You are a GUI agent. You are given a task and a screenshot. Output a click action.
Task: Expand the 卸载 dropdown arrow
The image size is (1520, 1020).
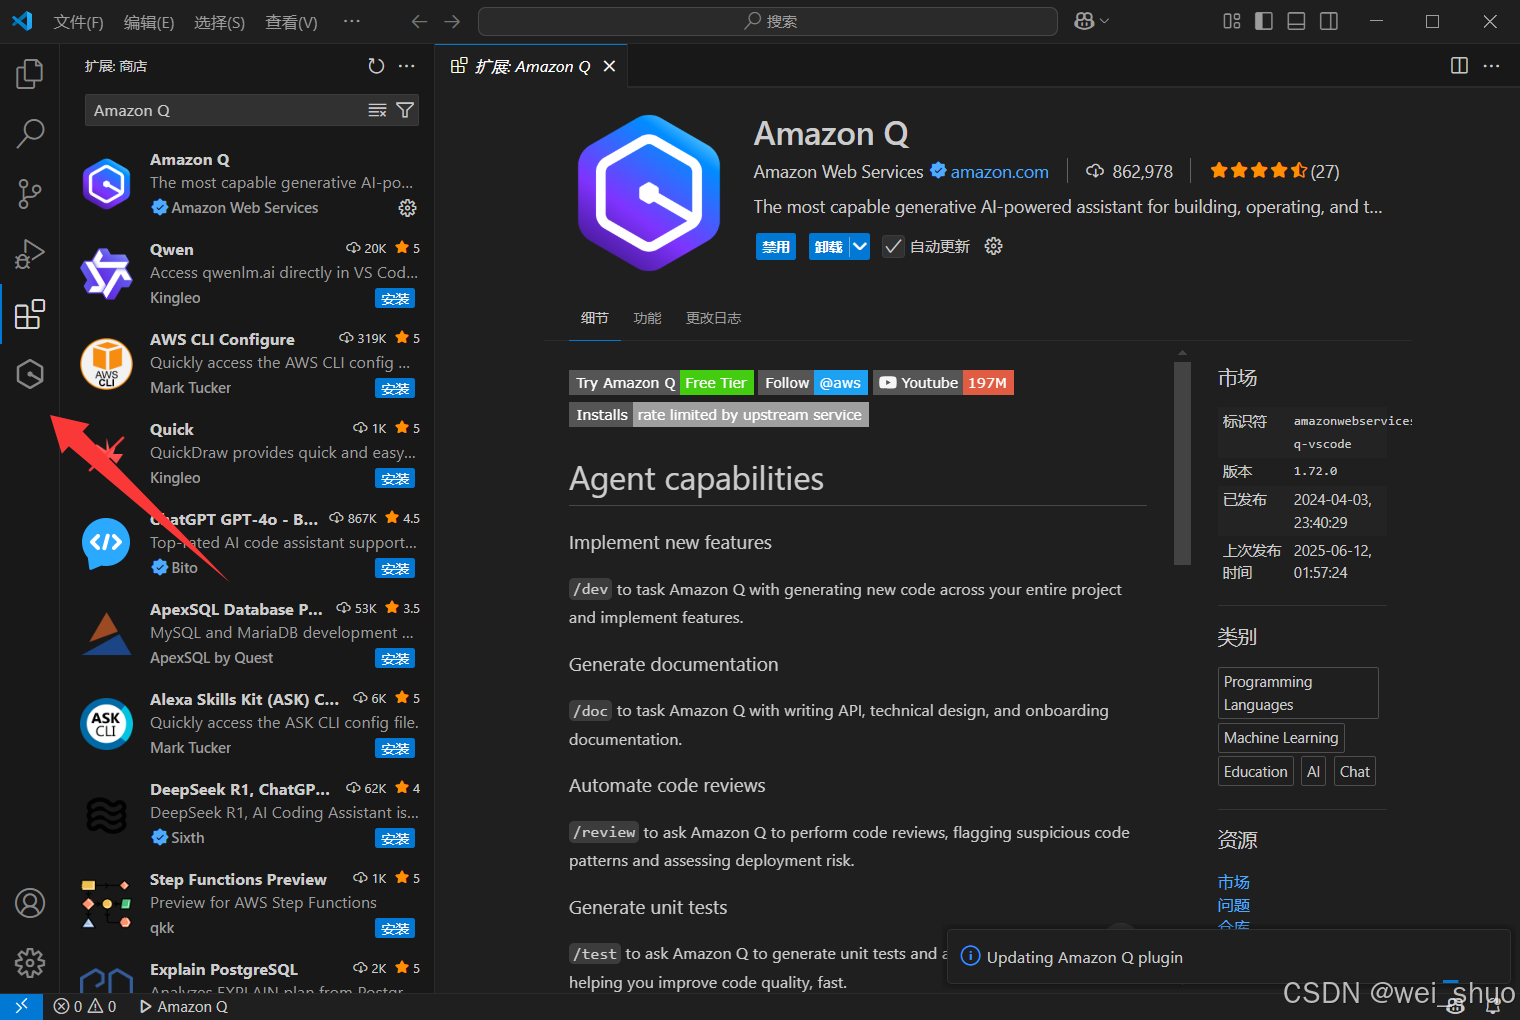click(x=859, y=246)
